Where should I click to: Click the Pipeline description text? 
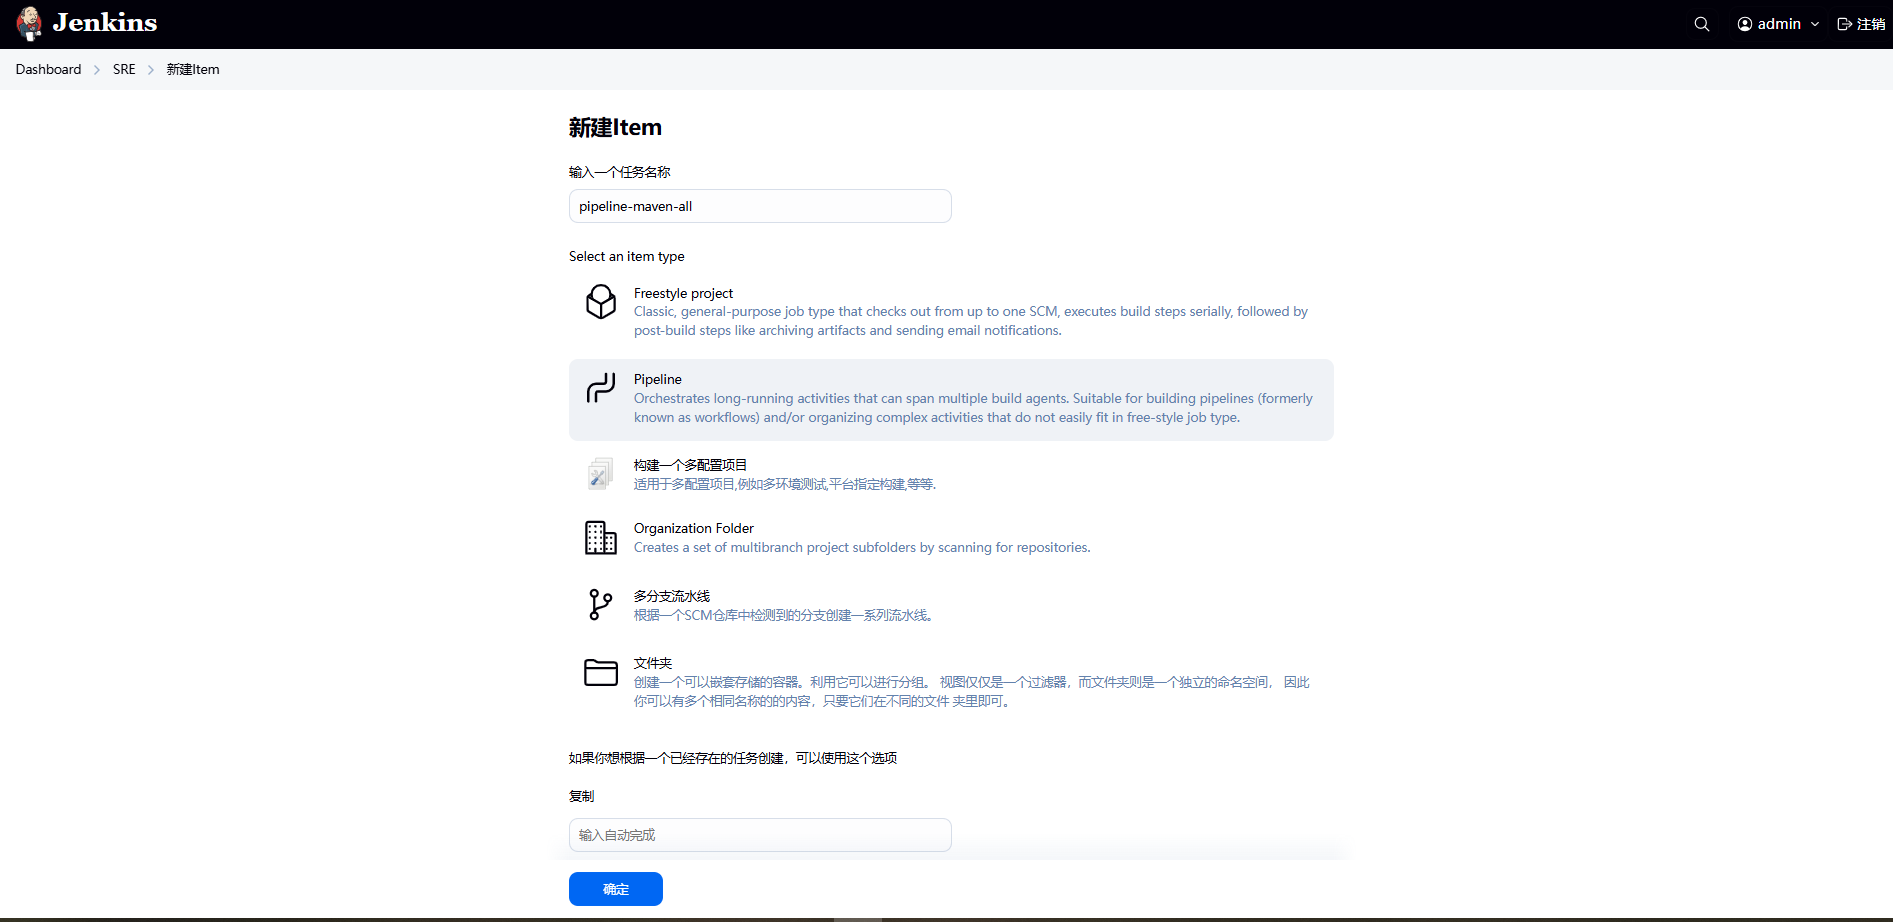(x=973, y=408)
